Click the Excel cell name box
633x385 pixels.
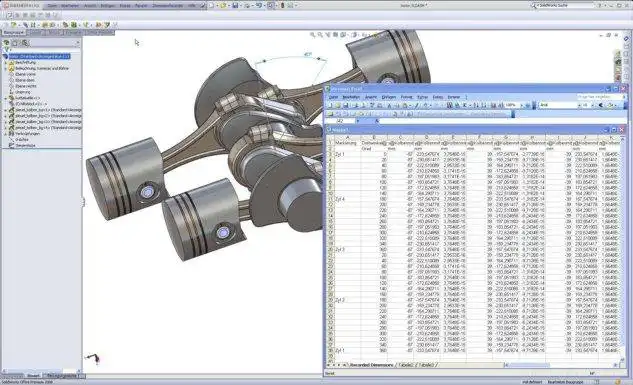pyautogui.click(x=341, y=121)
